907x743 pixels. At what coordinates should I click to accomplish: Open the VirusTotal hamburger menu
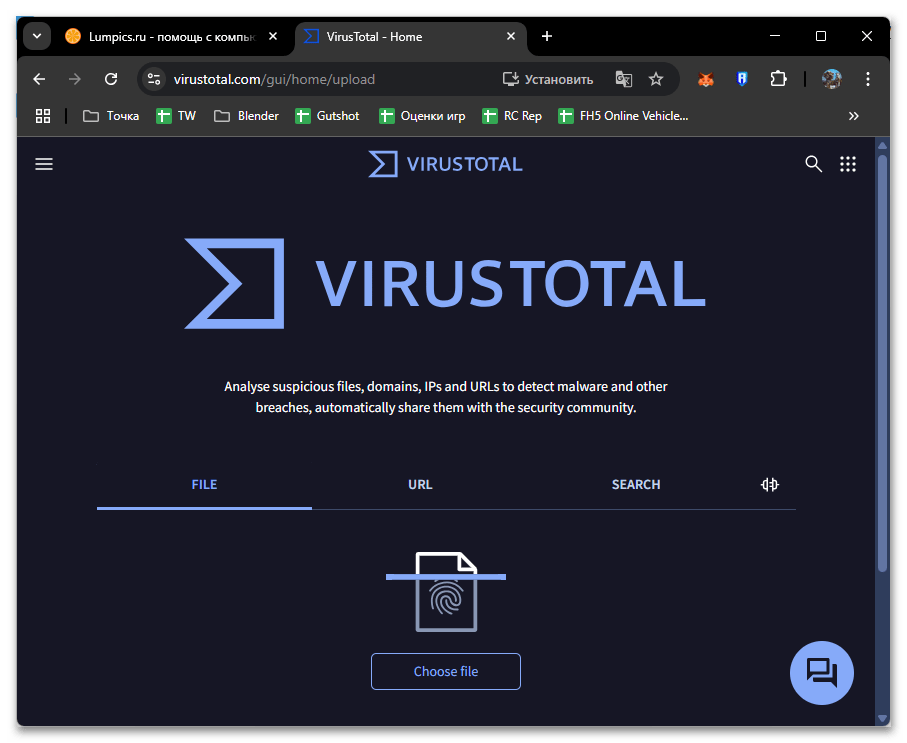[44, 164]
